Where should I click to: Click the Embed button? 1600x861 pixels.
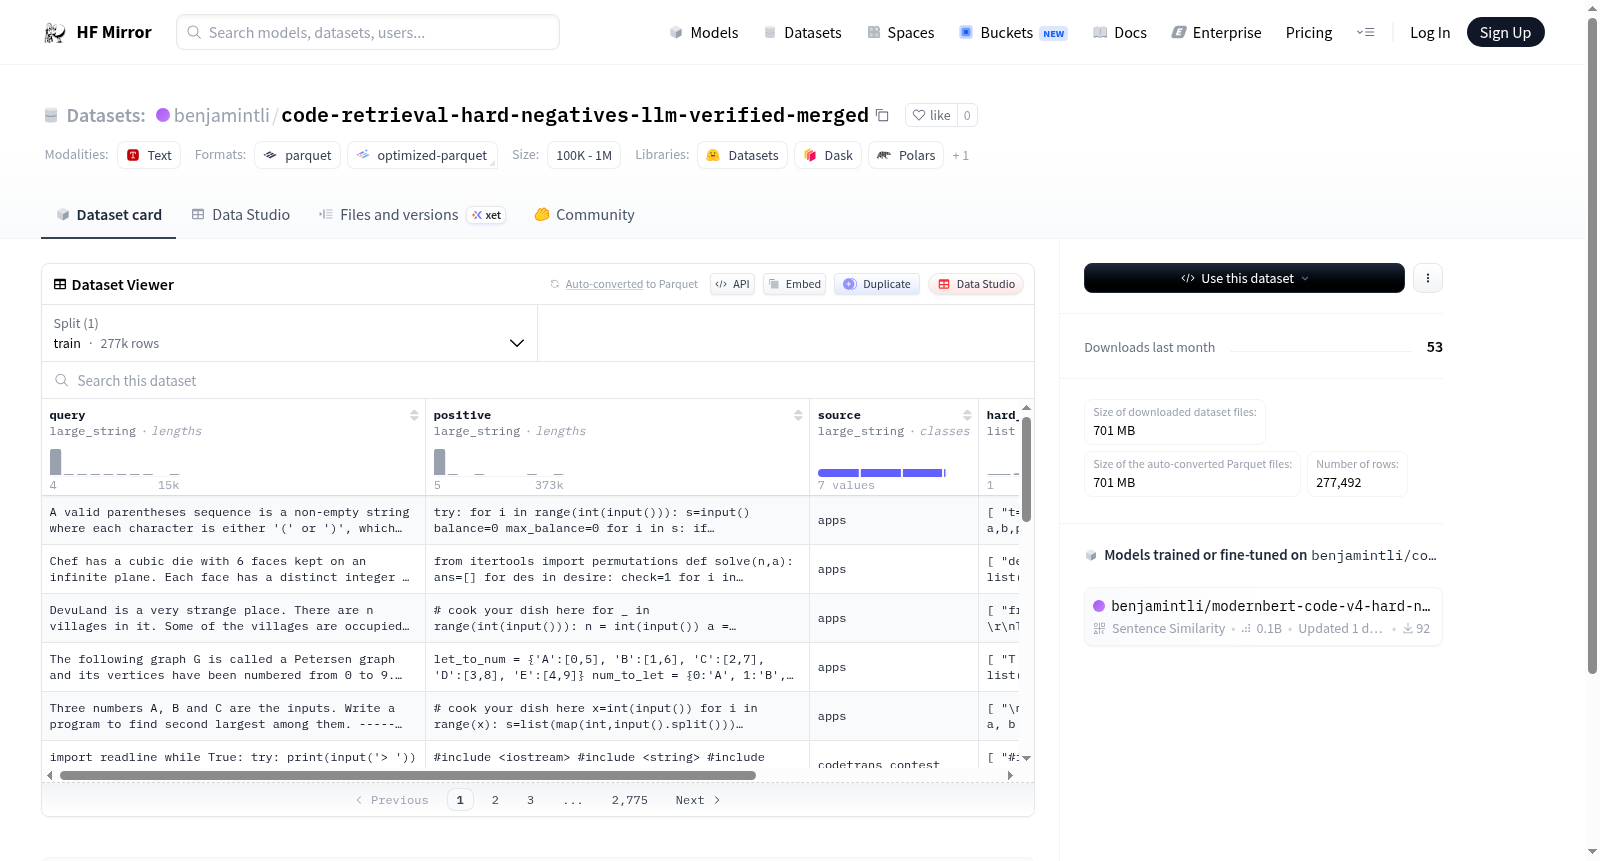[794, 284]
